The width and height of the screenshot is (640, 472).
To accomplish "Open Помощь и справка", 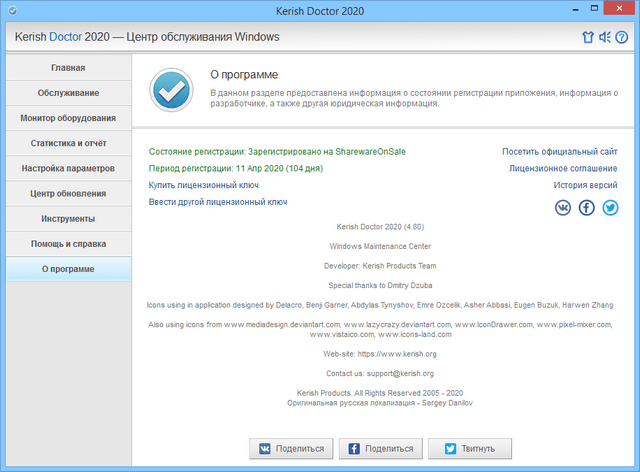I will [x=68, y=244].
